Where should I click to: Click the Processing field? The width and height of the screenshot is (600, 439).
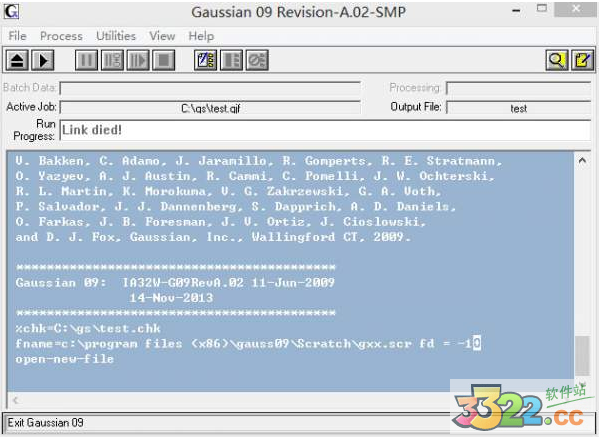pyautogui.click(x=519, y=88)
